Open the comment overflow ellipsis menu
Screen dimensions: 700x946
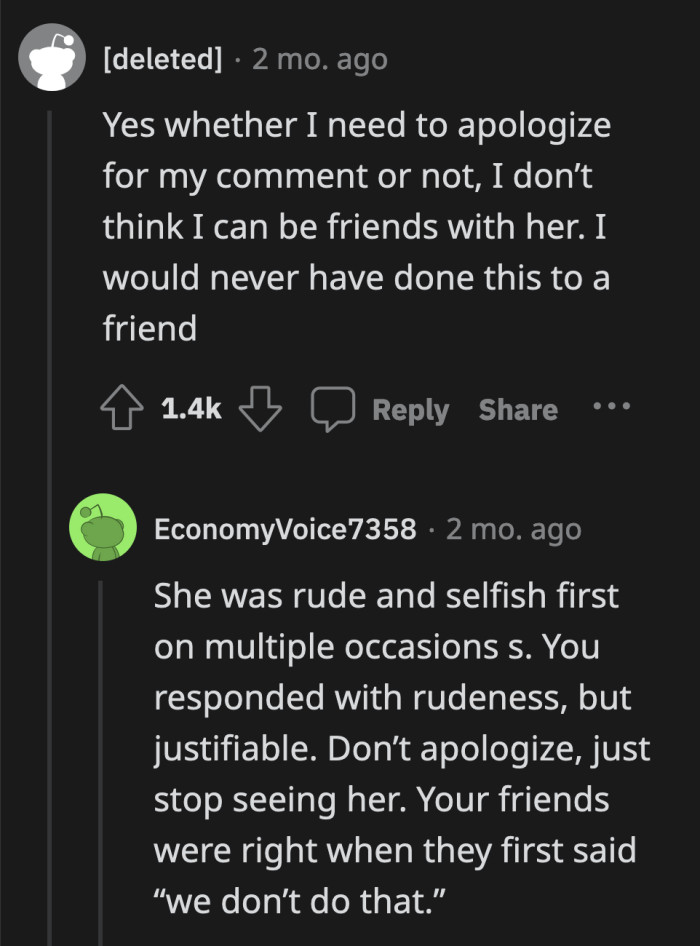[611, 408]
